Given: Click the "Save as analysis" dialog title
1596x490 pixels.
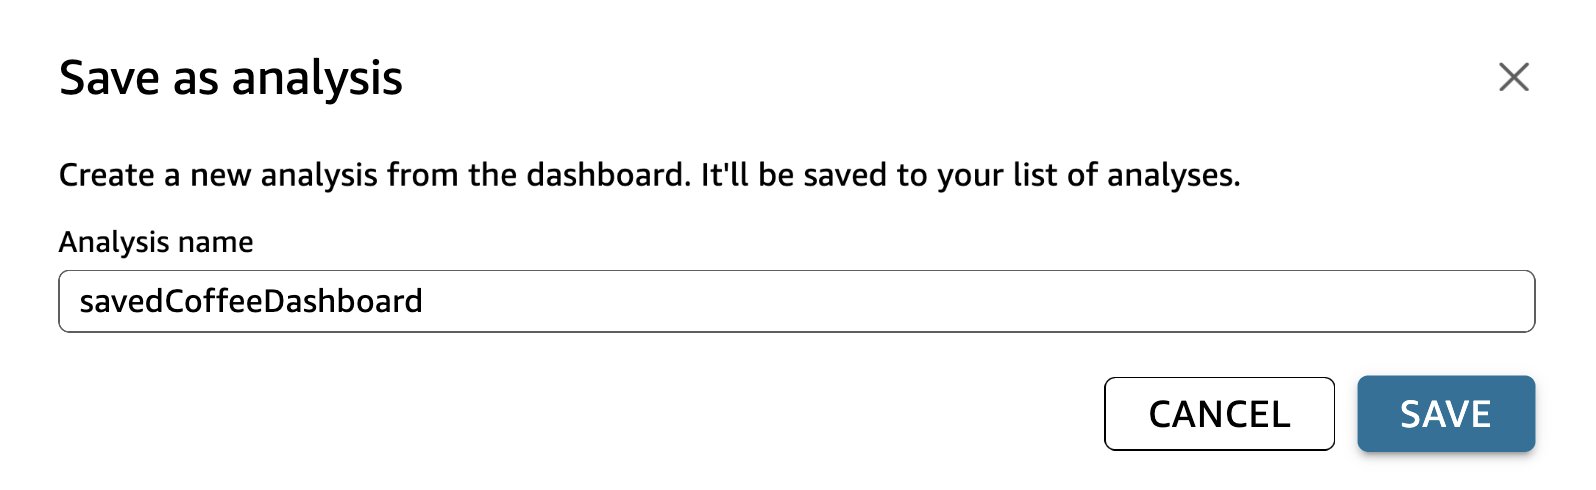Looking at the screenshot, I should click(231, 78).
